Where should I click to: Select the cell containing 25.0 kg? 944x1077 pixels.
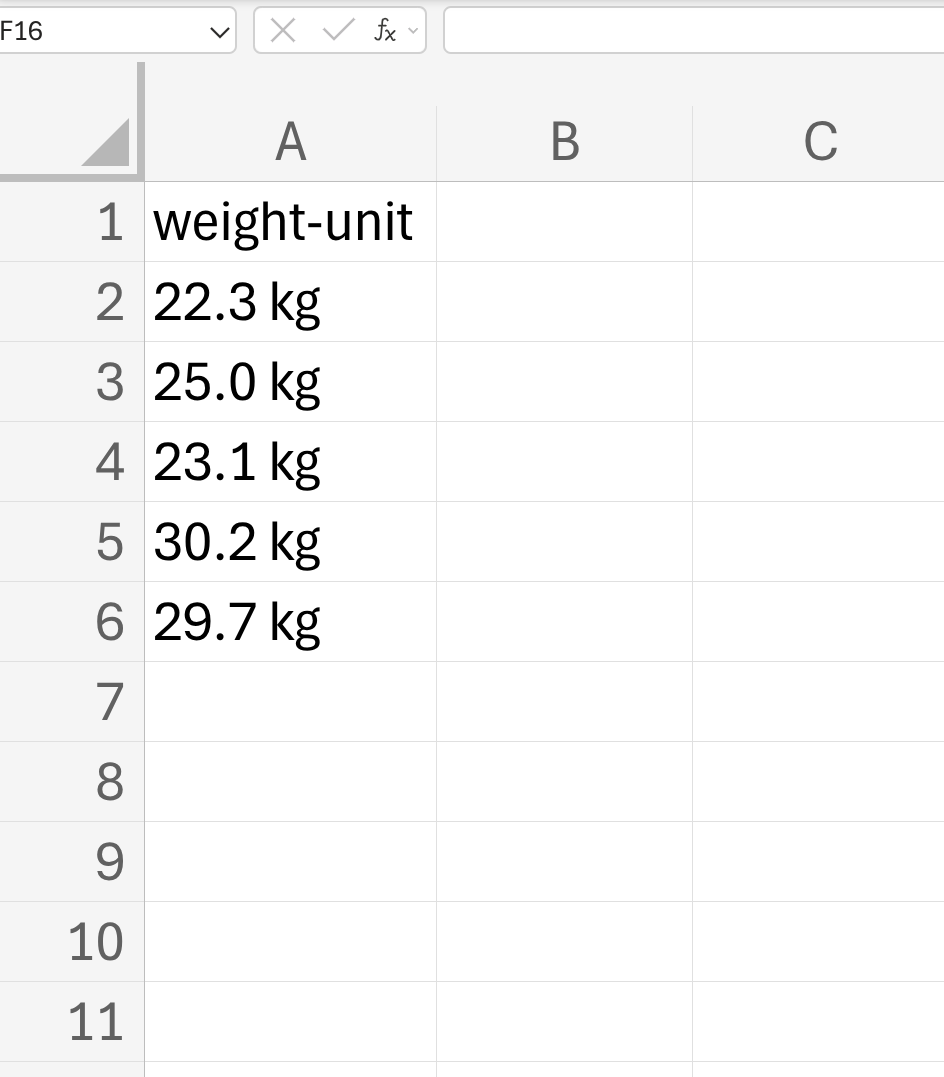(x=291, y=382)
